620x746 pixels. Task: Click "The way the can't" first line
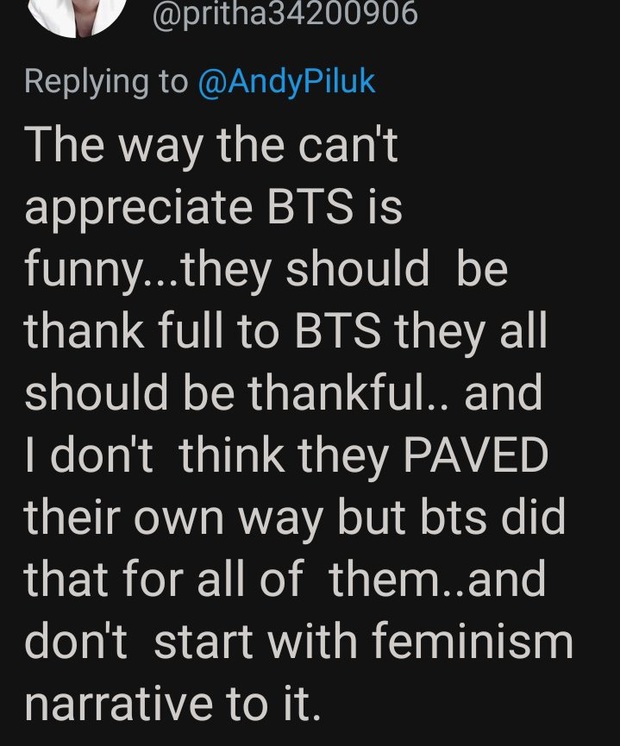click(x=211, y=146)
